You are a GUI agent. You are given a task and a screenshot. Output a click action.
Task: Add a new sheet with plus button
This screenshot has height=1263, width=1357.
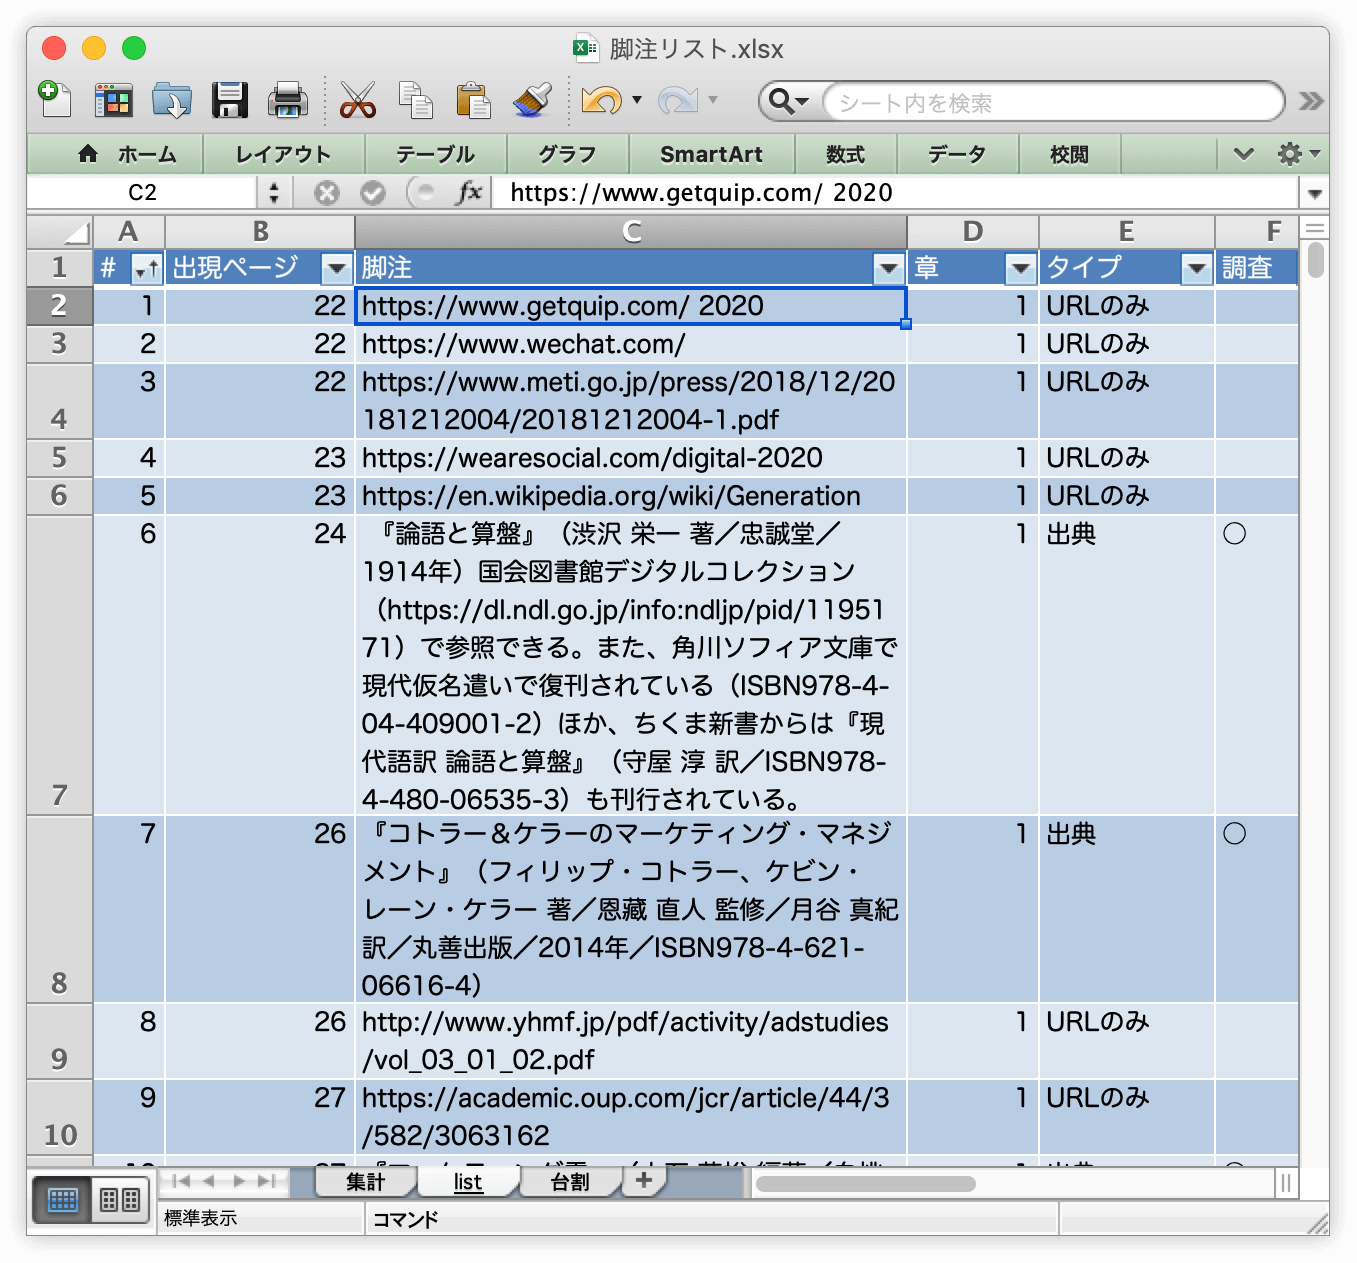click(644, 1181)
